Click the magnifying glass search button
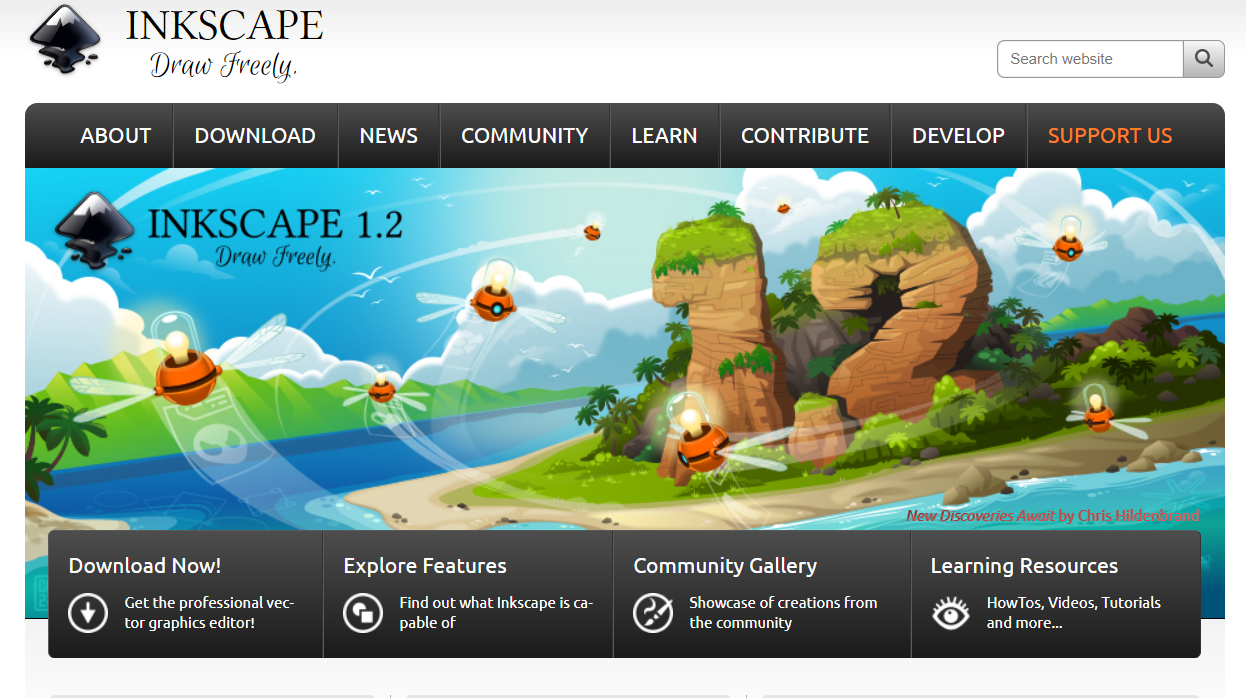The width and height of the screenshot is (1246, 698). coord(1204,59)
